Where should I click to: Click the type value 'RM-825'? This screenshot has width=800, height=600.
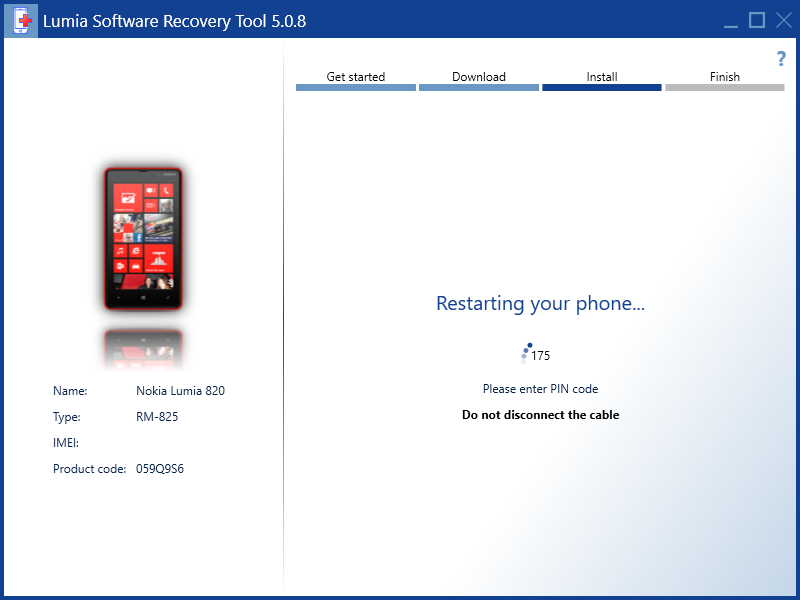pyautogui.click(x=157, y=417)
